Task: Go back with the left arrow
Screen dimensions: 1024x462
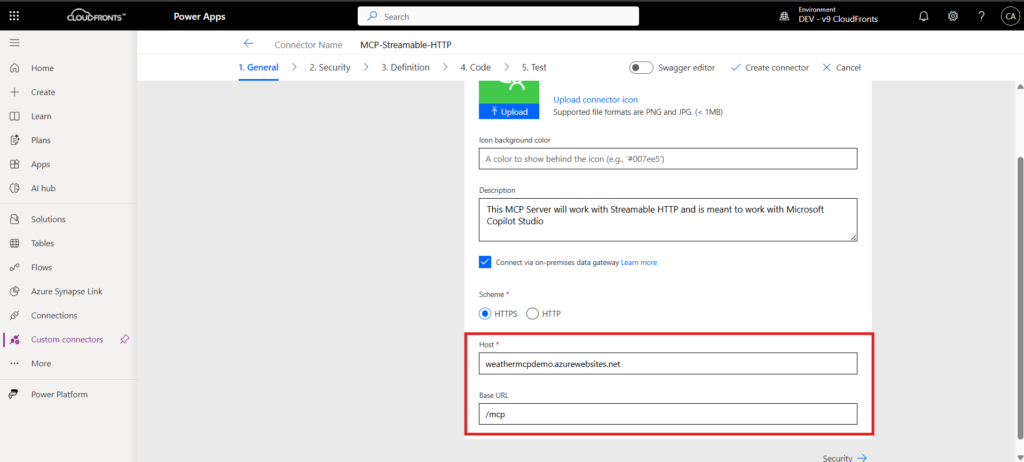Action: pyautogui.click(x=248, y=44)
